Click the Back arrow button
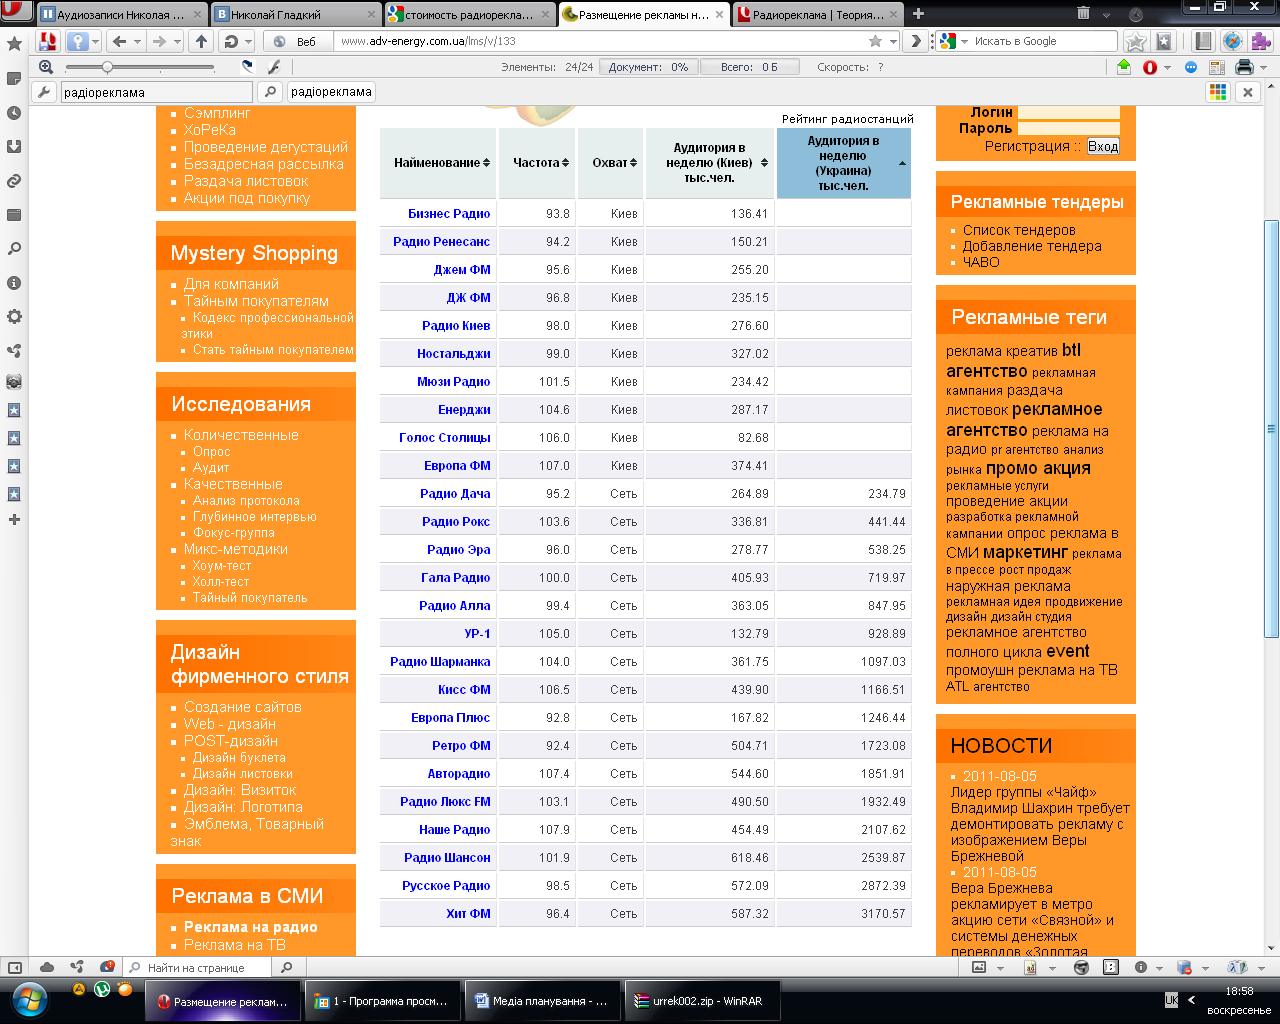This screenshot has height=1024, width=1280. pos(120,41)
